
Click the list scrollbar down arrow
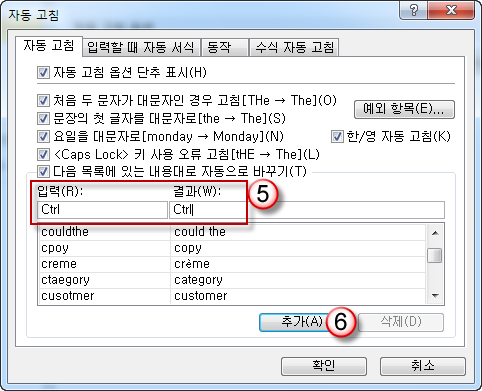point(435,295)
